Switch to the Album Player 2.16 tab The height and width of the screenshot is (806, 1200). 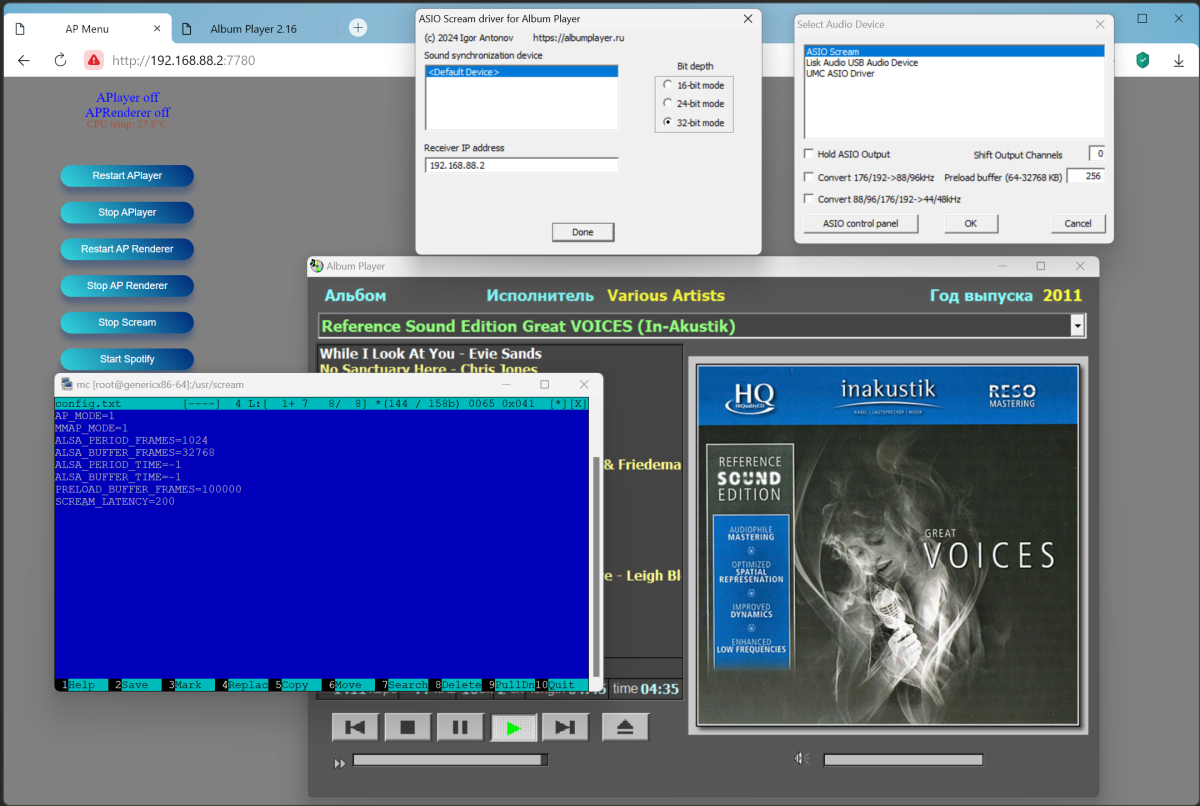point(253,29)
